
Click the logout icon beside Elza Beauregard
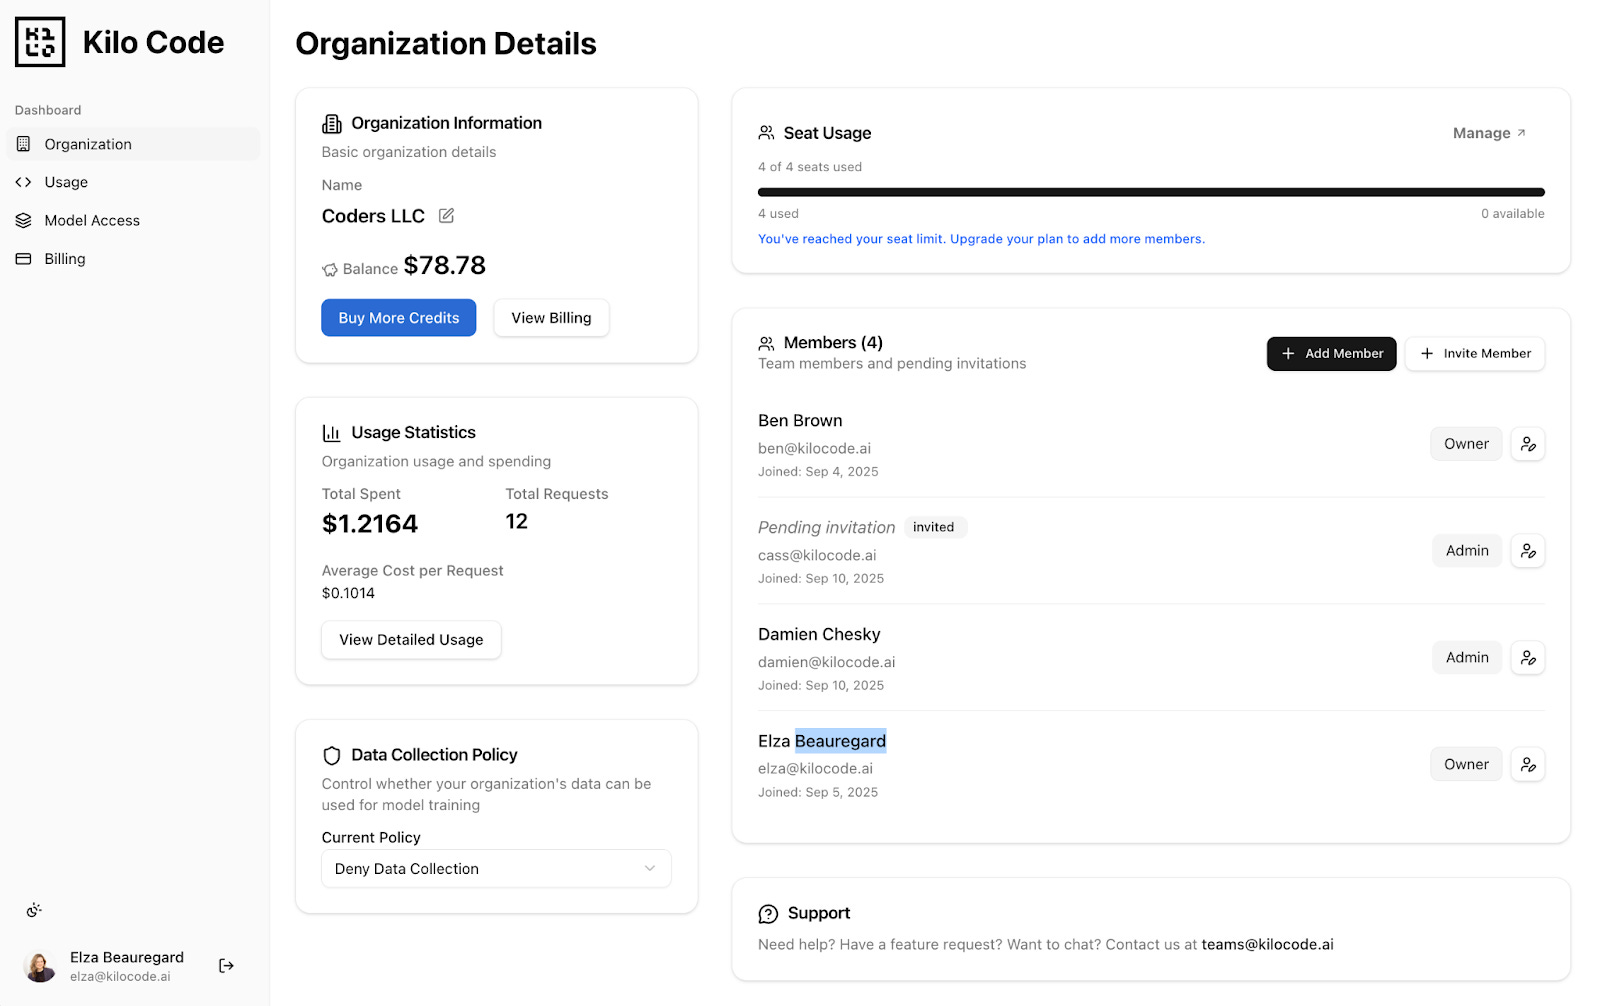point(226,966)
